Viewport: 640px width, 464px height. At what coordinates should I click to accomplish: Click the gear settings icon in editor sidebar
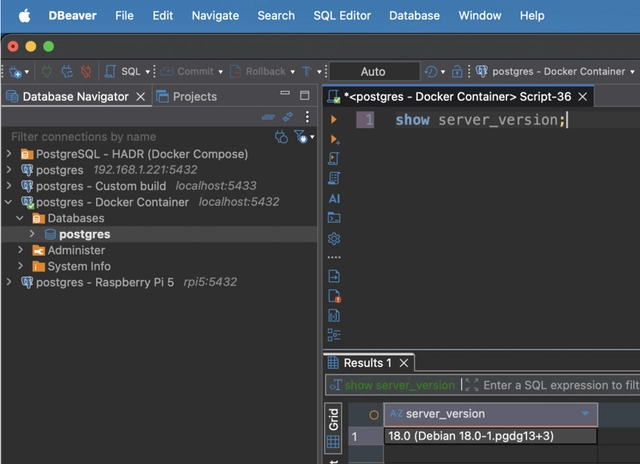point(334,238)
